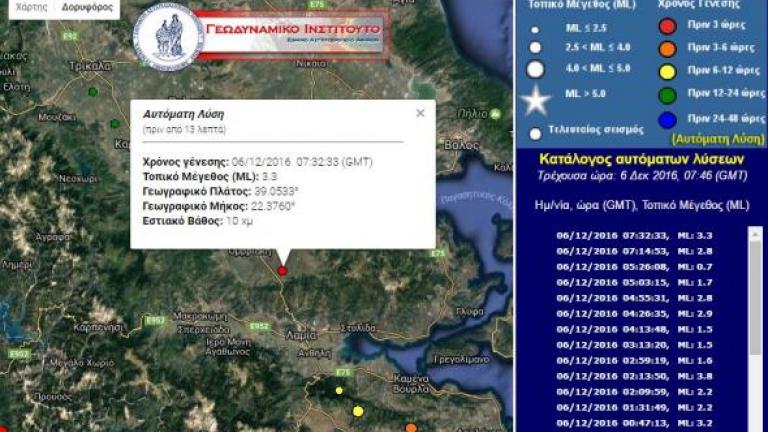Viewport: 768px width, 432px height.
Task: Click the Γεωδυναμικό Ινστιτούτο logo emblem
Action: tap(168, 37)
